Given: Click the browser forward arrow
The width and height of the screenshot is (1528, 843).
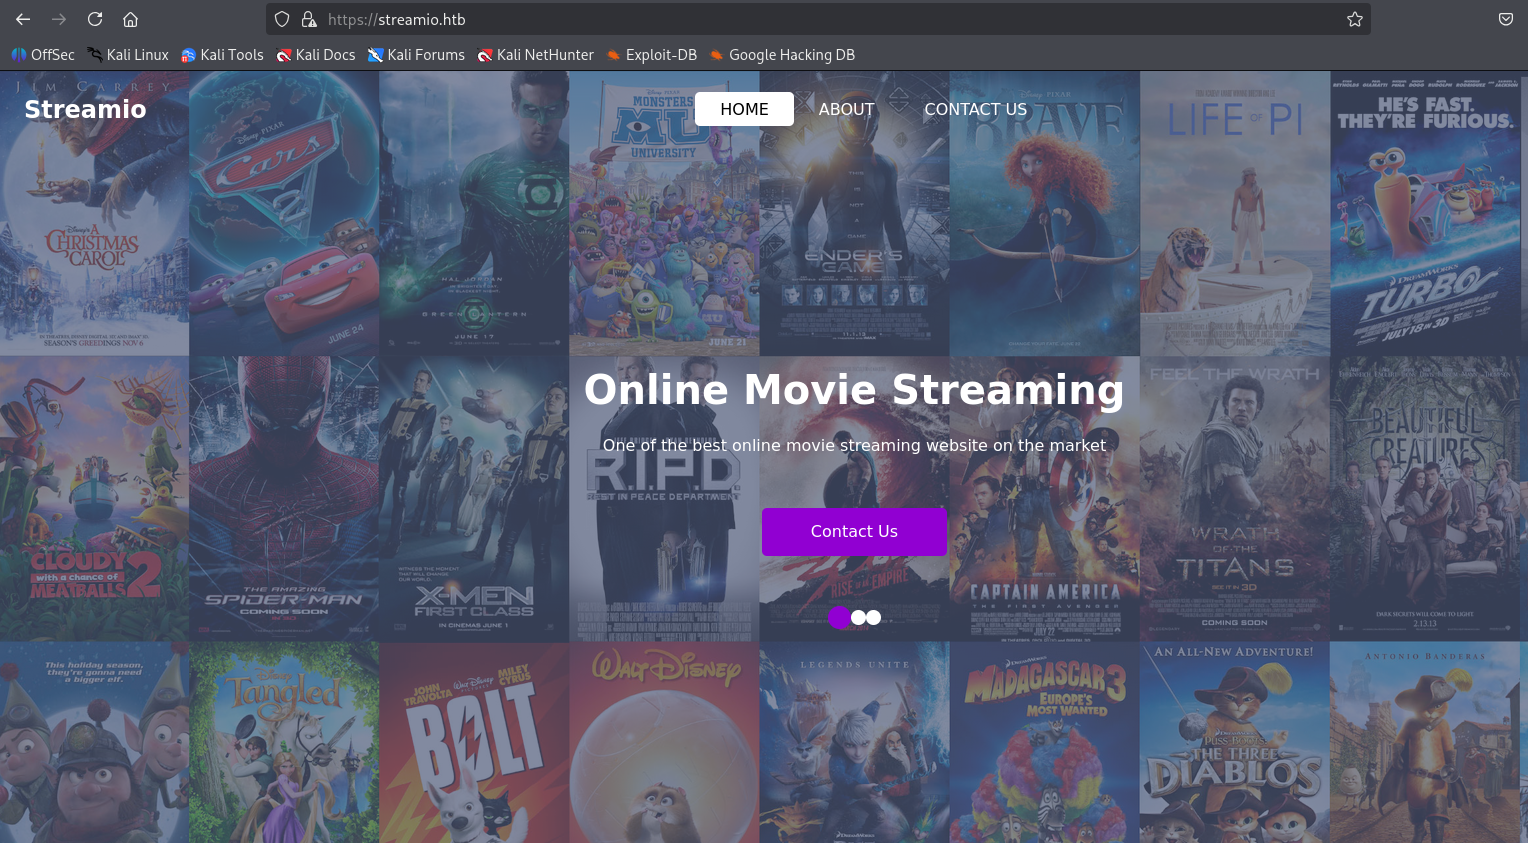Looking at the screenshot, I should (x=59, y=19).
